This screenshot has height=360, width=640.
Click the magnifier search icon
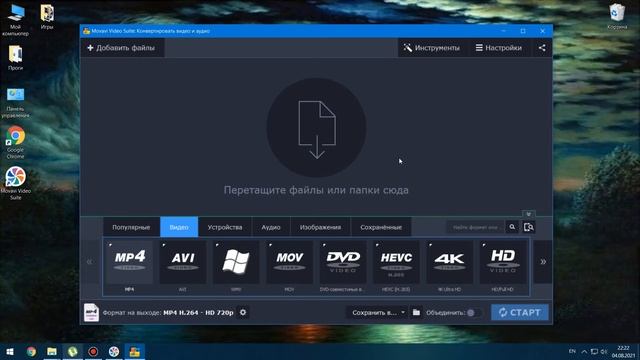pyautogui.click(x=512, y=227)
